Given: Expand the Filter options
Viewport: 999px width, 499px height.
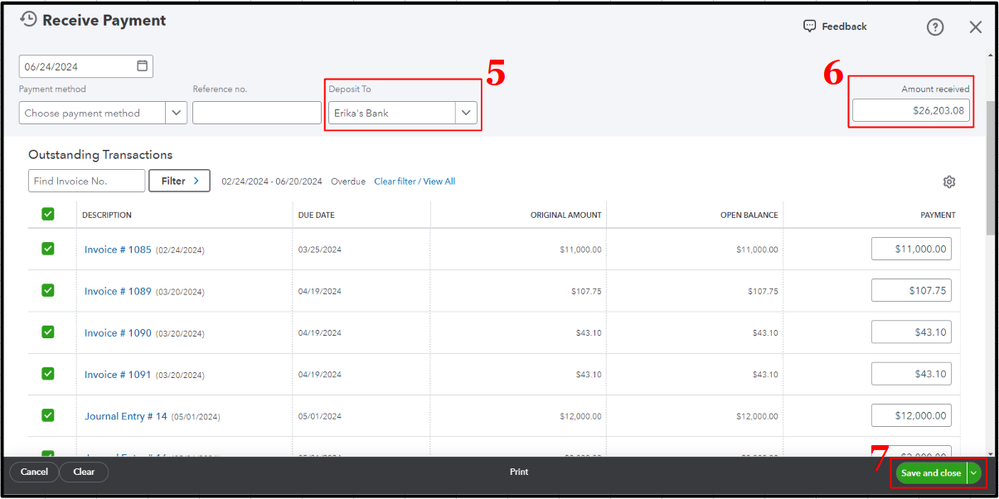Looking at the screenshot, I should coord(180,181).
